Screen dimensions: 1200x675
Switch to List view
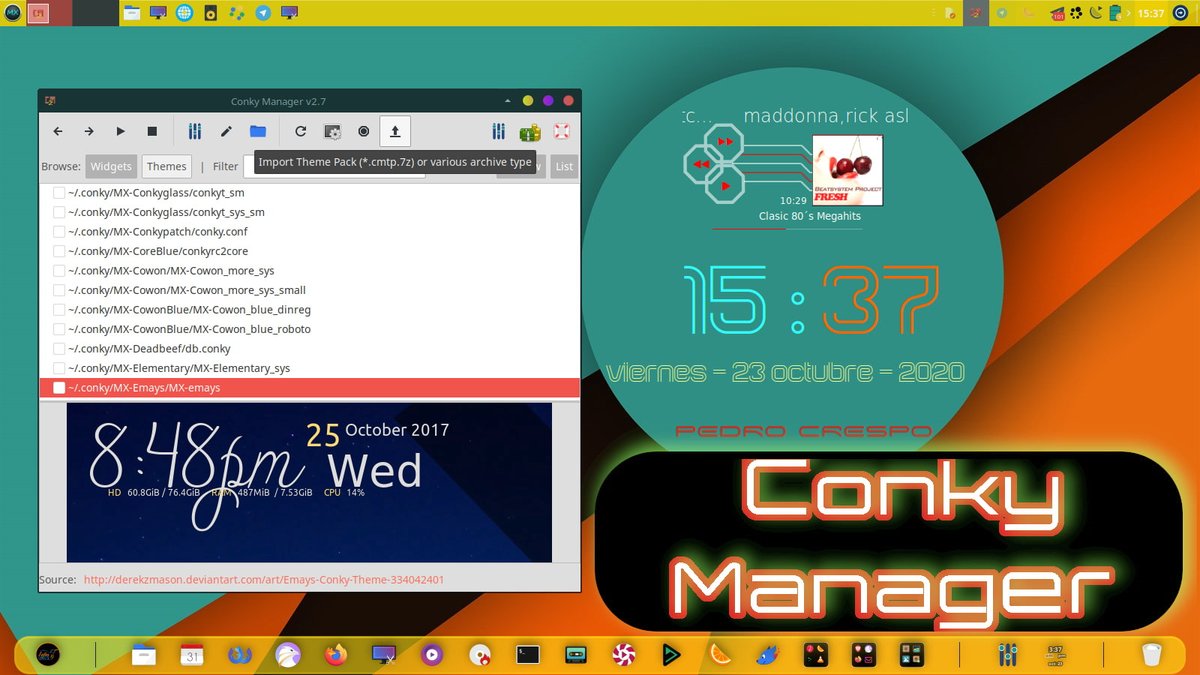click(x=564, y=166)
